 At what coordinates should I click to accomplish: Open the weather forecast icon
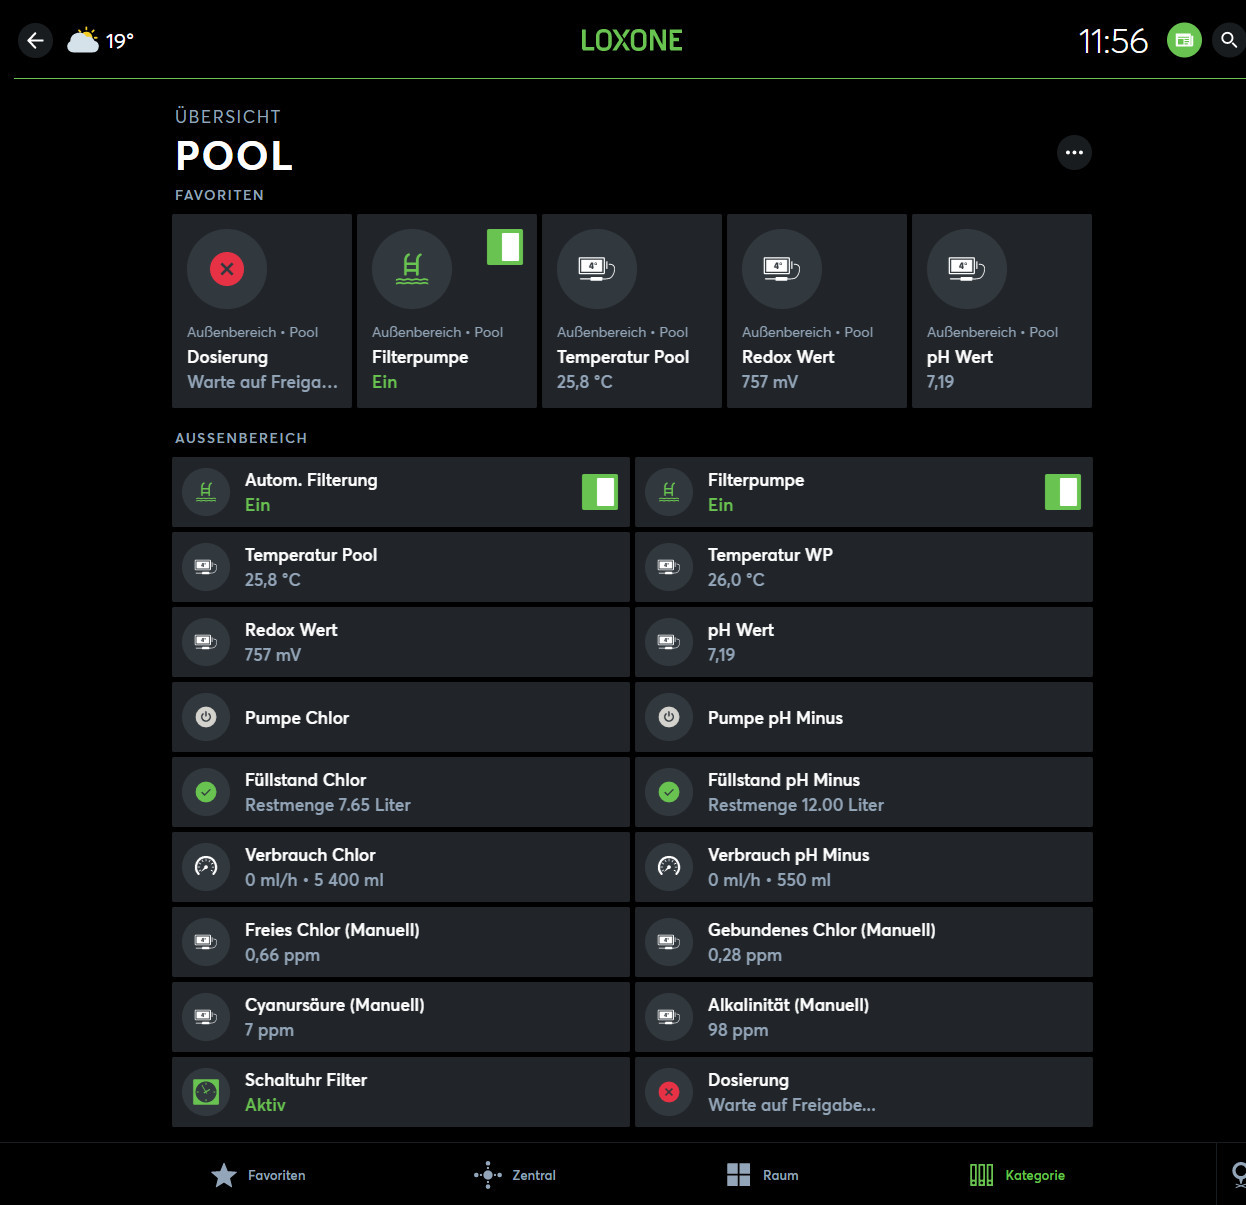(83, 41)
